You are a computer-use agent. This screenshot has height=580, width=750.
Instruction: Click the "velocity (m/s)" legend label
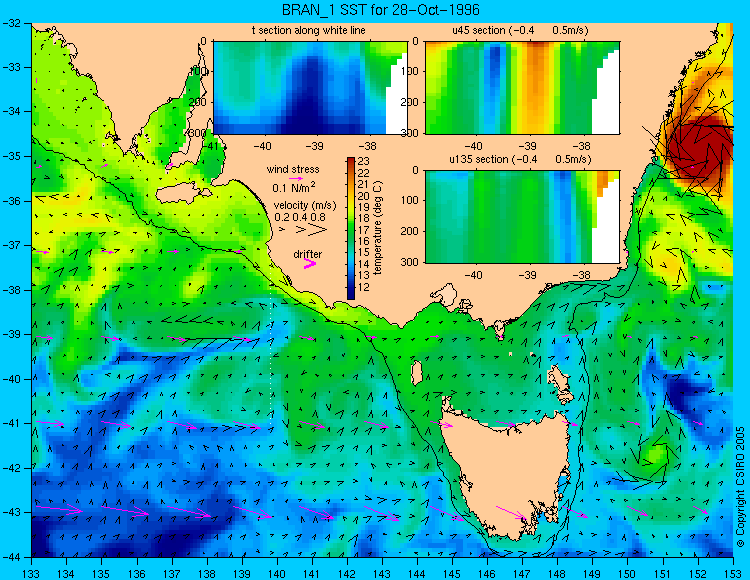tap(305, 206)
